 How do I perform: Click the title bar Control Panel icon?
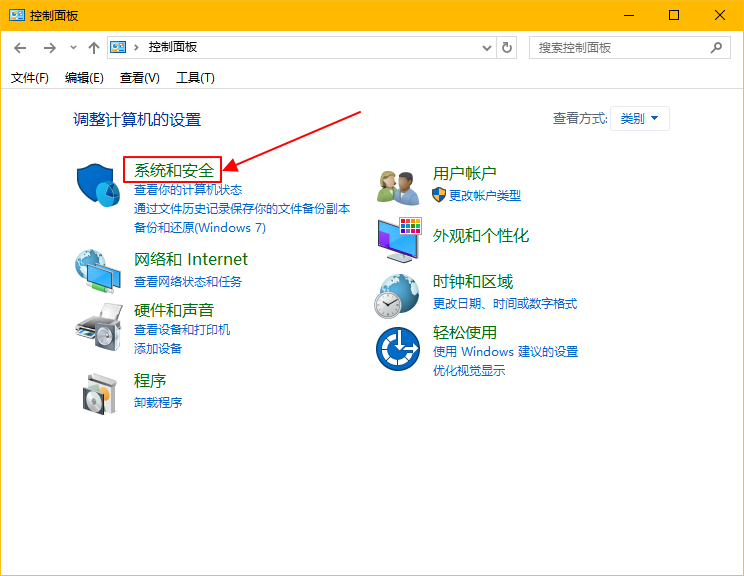coord(17,15)
